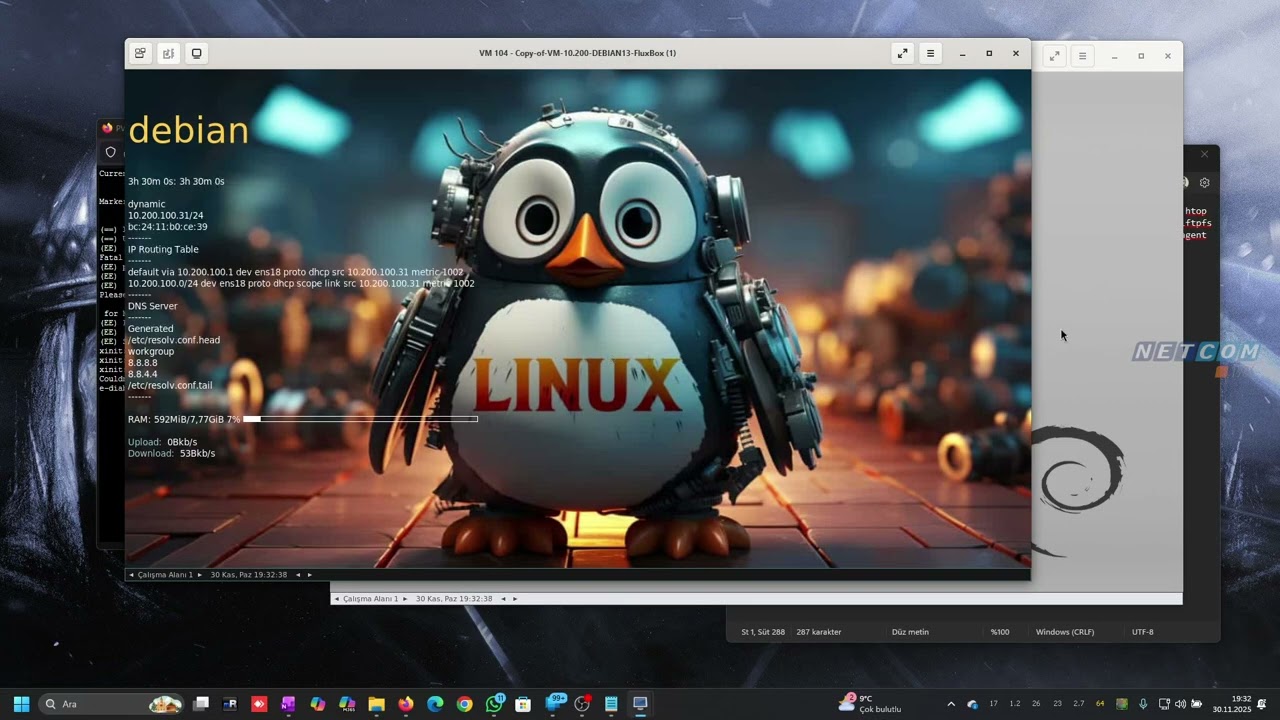Click 'Çalışma Alanı 1' in VM 104 toolbar
Viewport: 1280px width, 720px height.
point(165,575)
